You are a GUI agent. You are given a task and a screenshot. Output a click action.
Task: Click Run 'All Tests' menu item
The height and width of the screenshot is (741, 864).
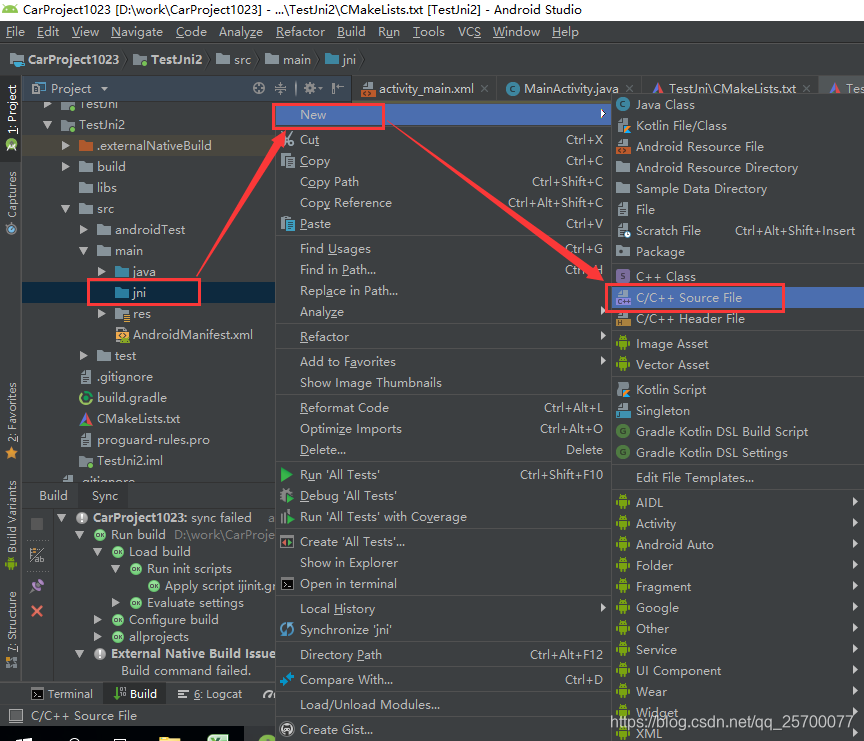coord(442,474)
